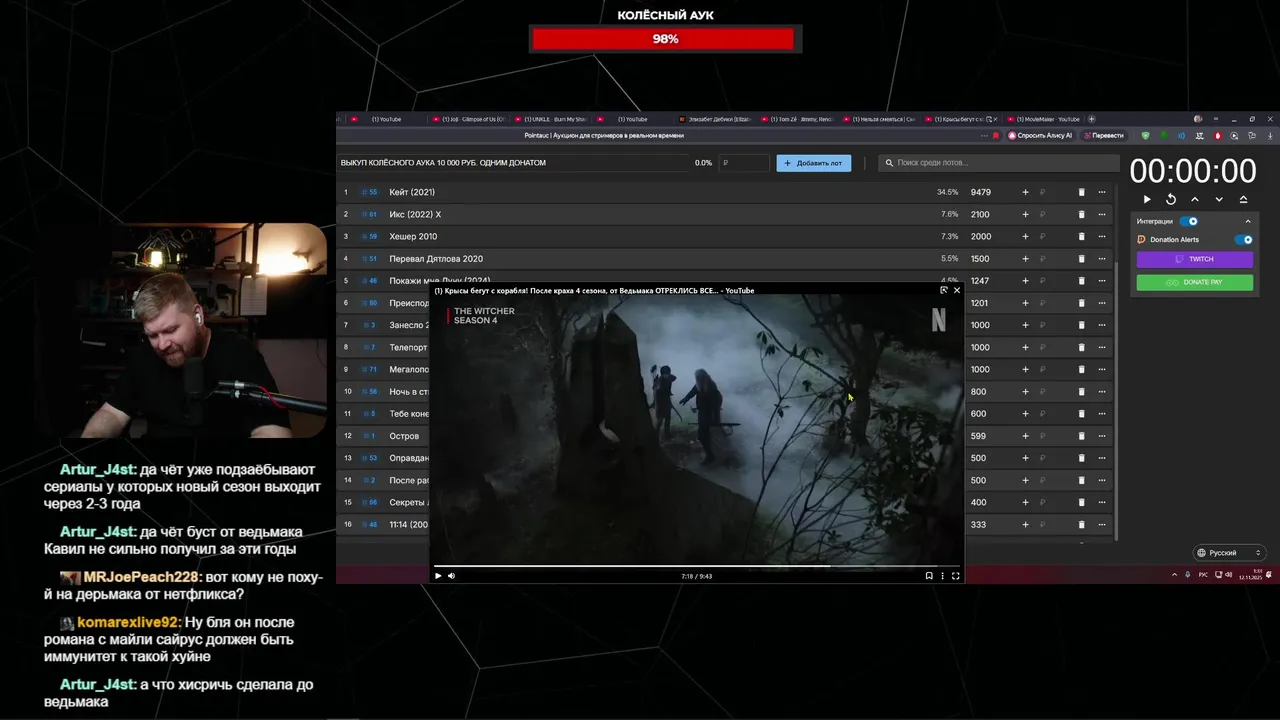The image size is (1280, 720).
Task: Select the Перевал Дятлова 2020 lot name
Action: tap(436, 259)
